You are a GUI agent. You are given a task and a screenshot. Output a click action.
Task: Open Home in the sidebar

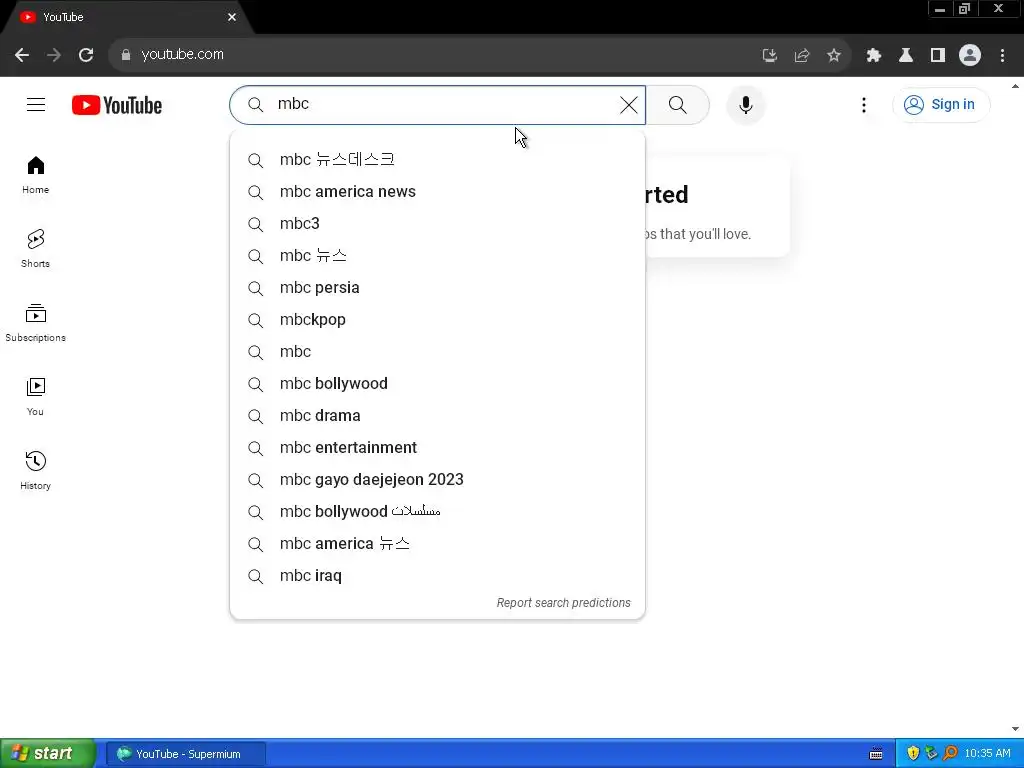[35, 175]
